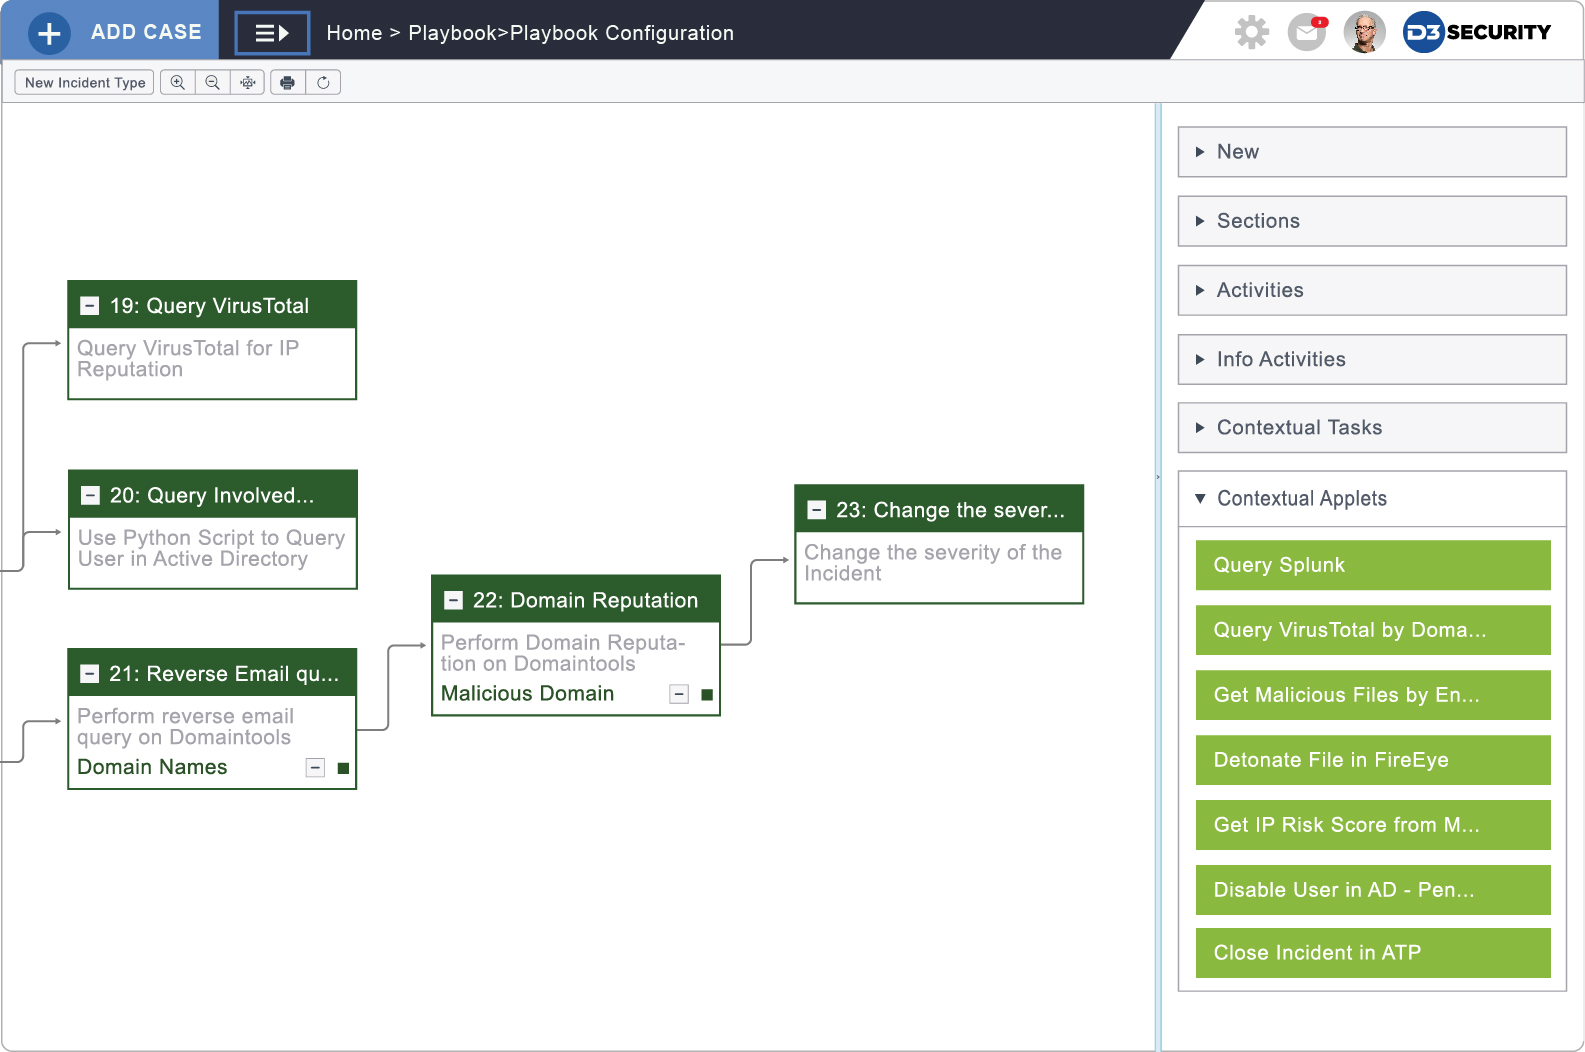This screenshot has height=1052, width=1585.
Task: Click the fit-to-screen pan icon
Action: coord(247,82)
